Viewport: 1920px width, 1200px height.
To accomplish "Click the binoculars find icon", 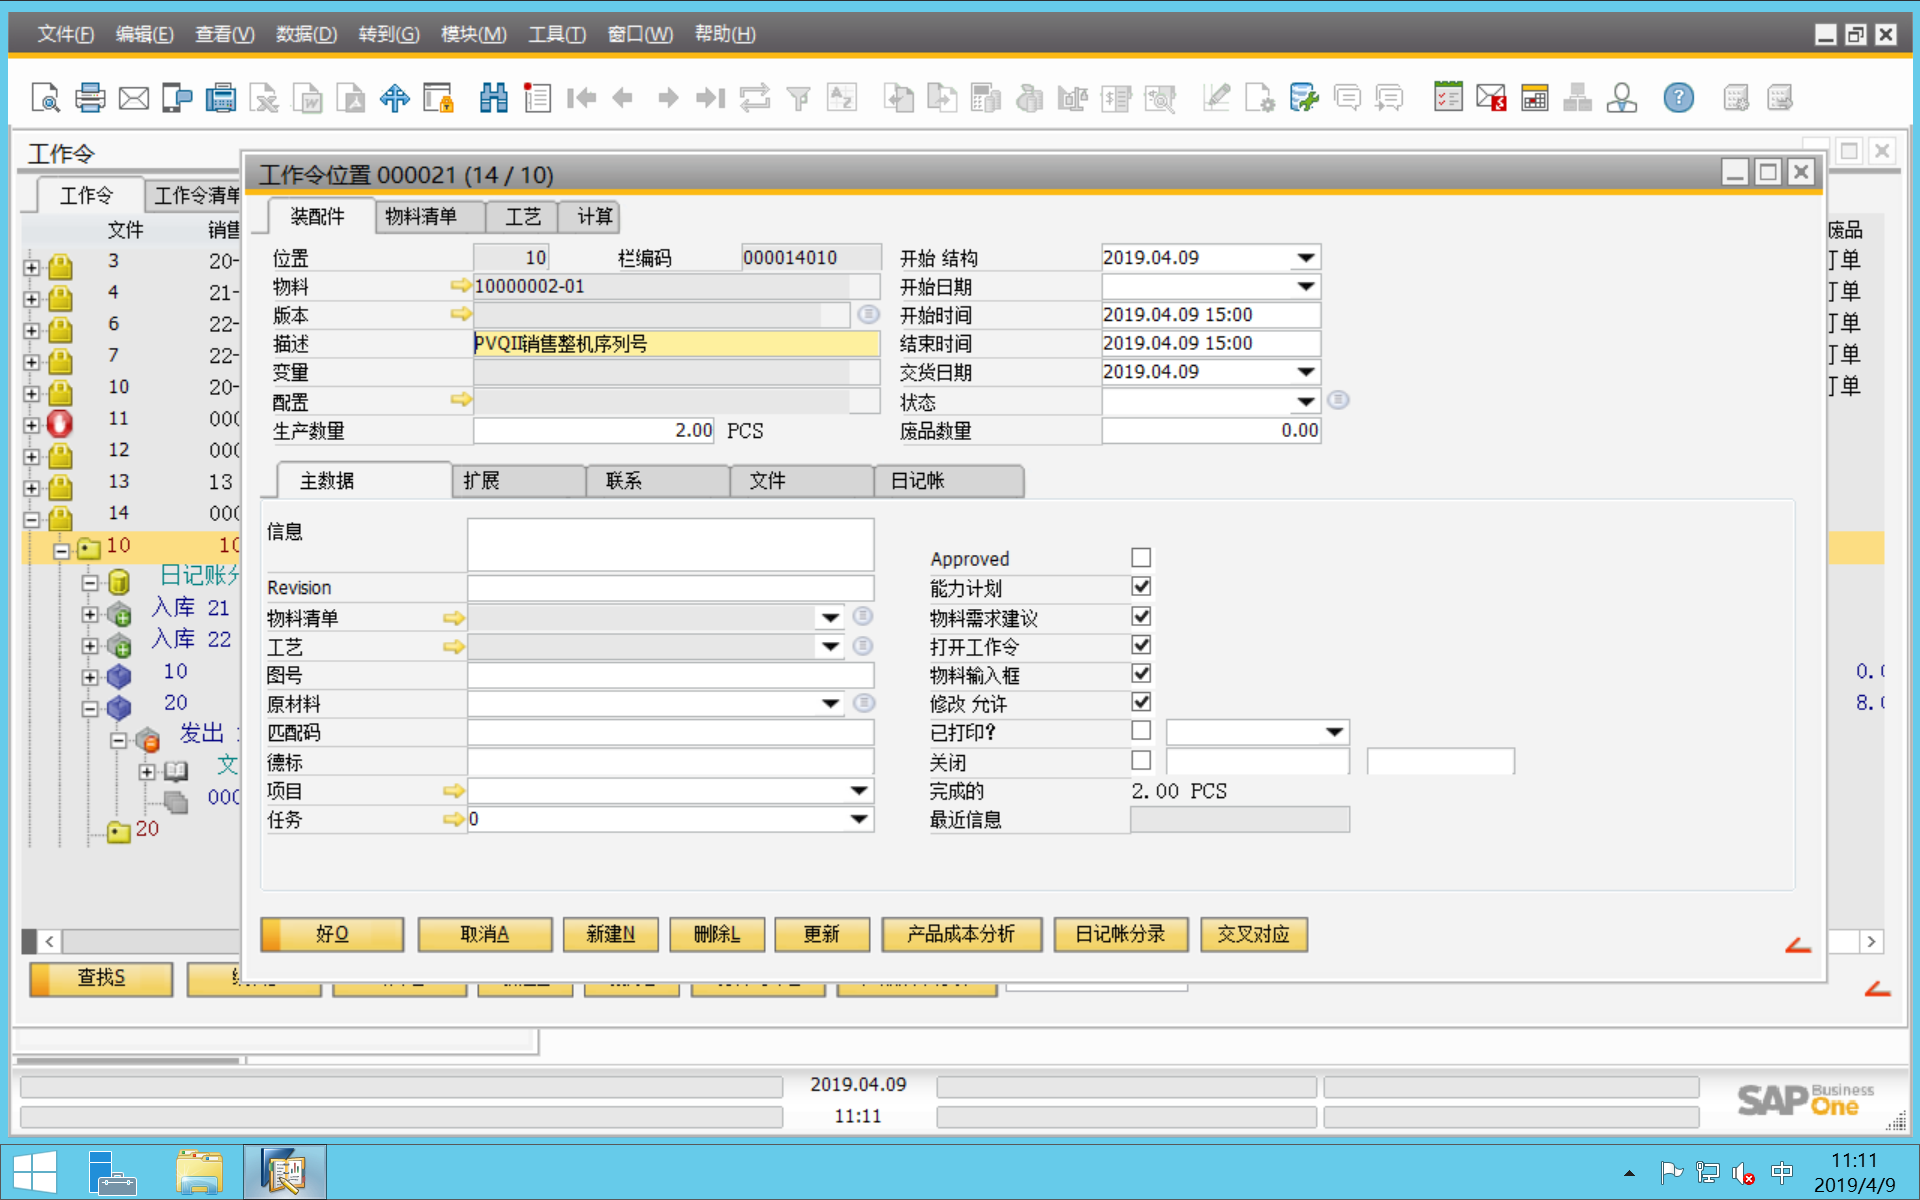I will pyautogui.click(x=494, y=98).
